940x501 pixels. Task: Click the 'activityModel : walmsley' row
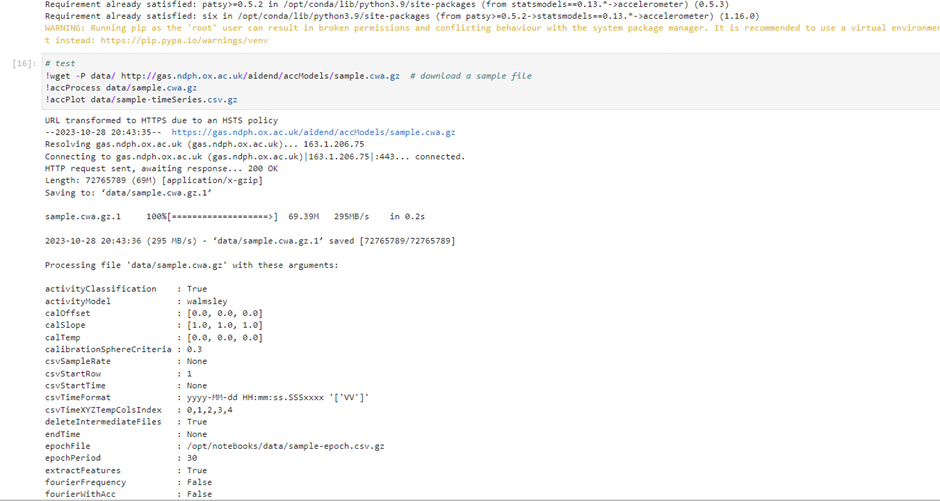(136, 301)
